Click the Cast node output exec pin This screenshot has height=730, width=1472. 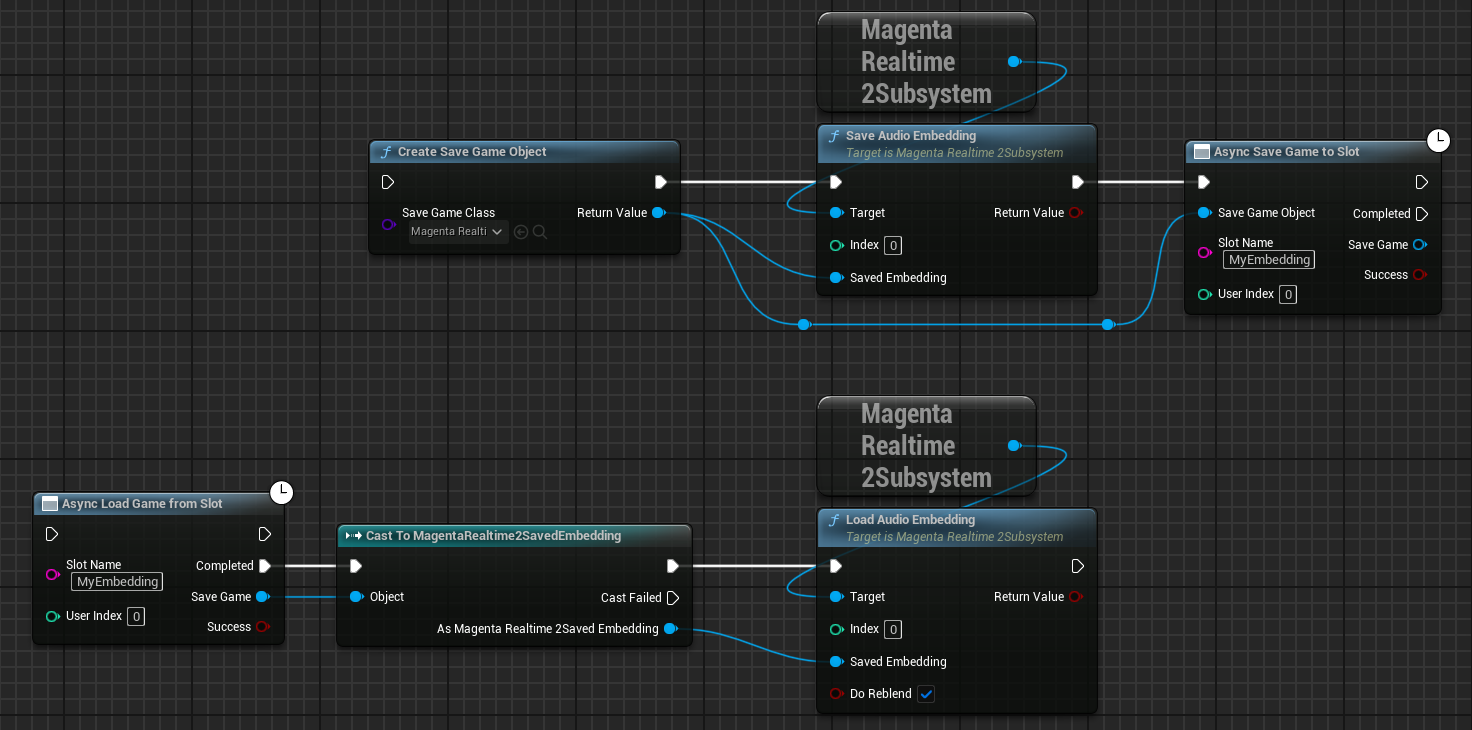(673, 566)
